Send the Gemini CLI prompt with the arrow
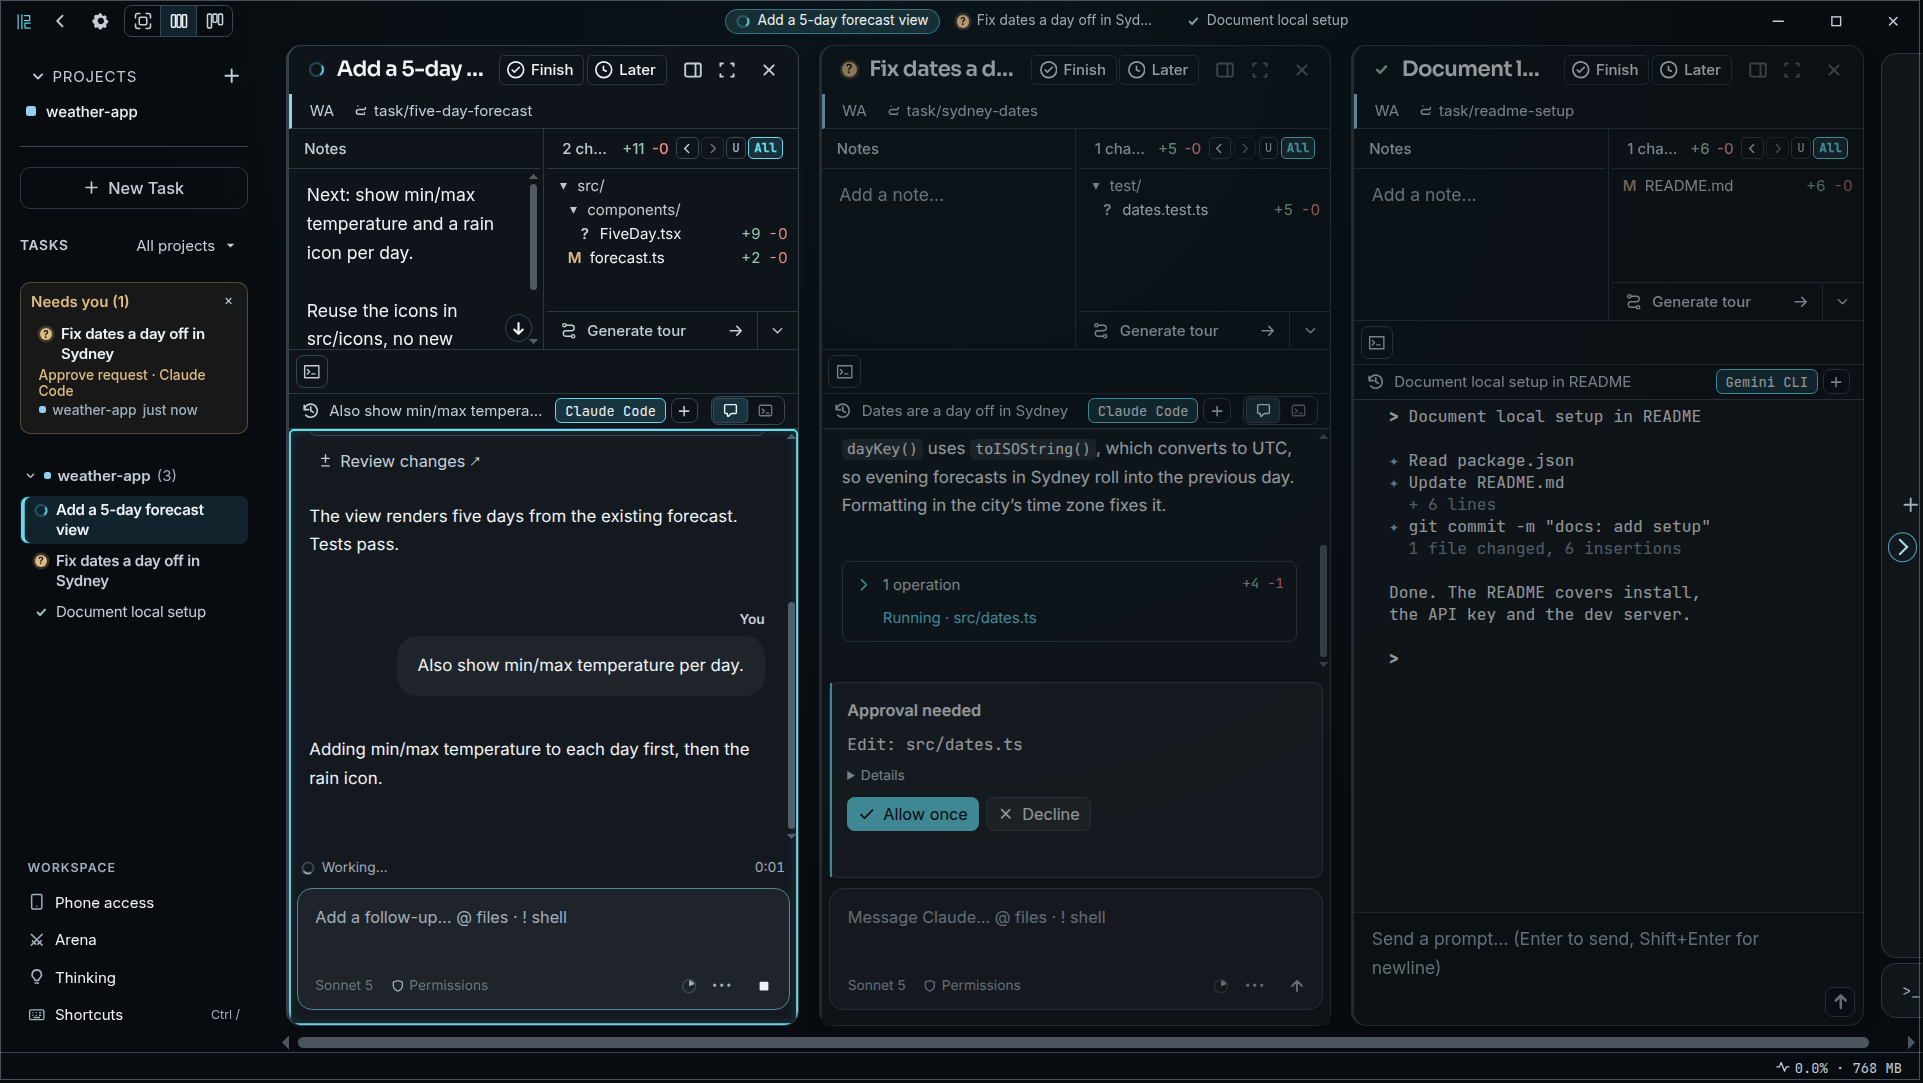The image size is (1923, 1083). click(1840, 1001)
